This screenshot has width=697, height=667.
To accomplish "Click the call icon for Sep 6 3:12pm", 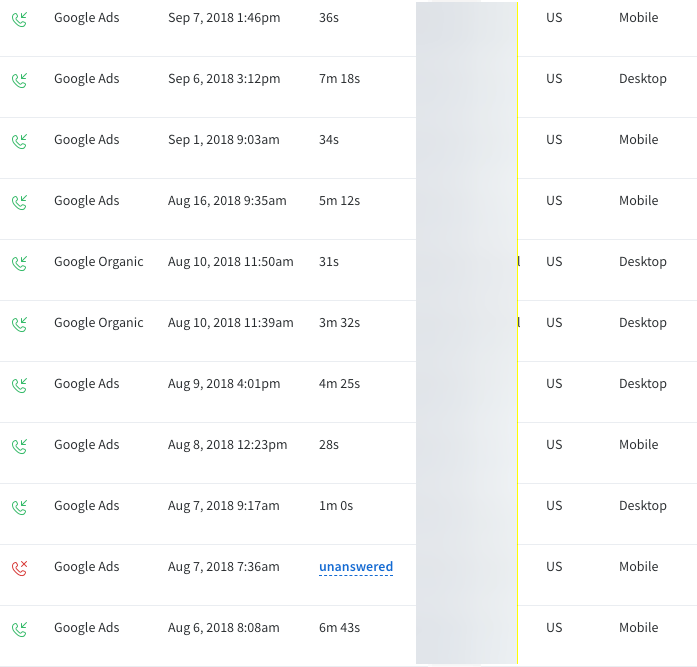I will pyautogui.click(x=19, y=80).
